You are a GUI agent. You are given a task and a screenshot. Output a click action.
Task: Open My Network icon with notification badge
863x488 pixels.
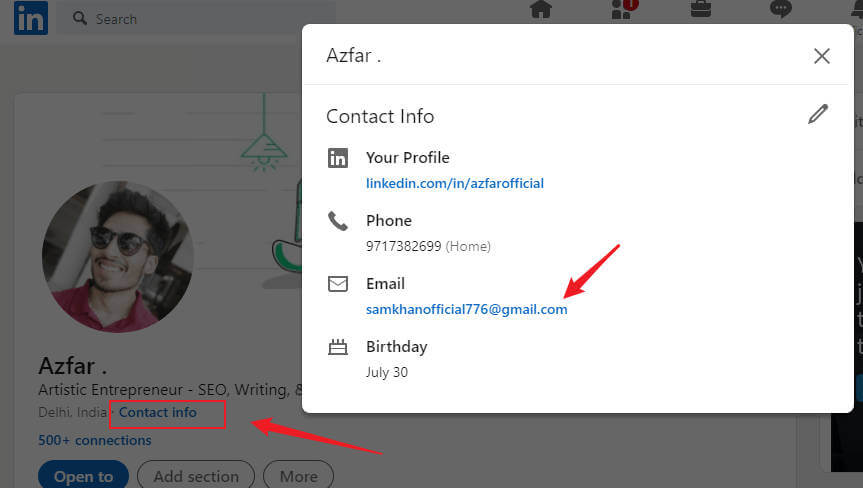(x=621, y=10)
